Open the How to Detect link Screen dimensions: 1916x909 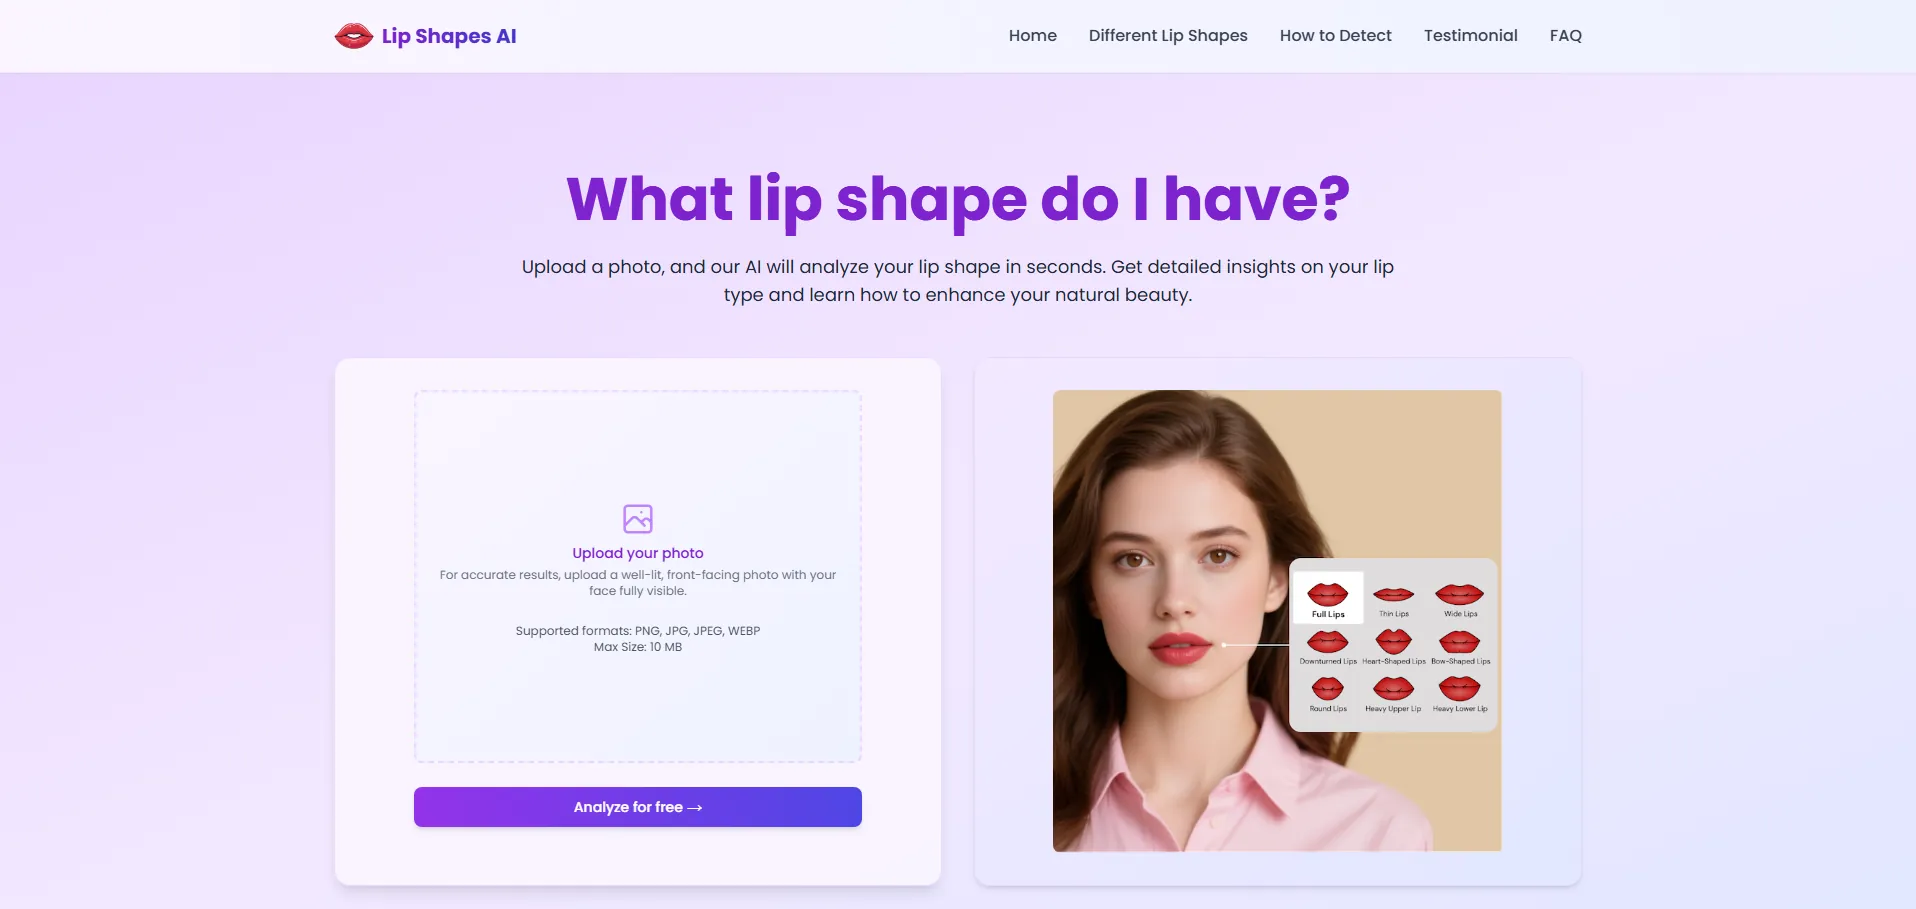[x=1335, y=36]
